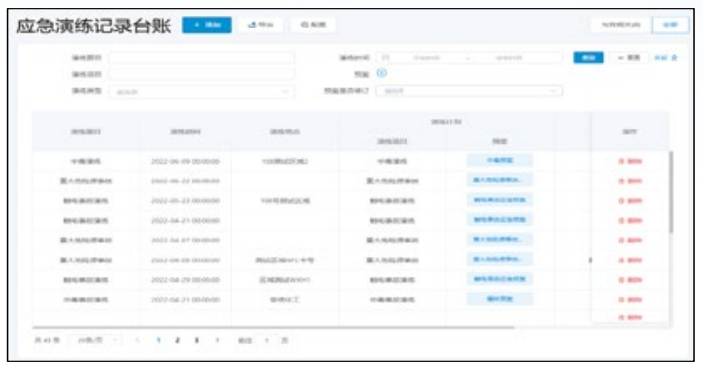Delete the record dated 2022-06-22

pos(630,181)
